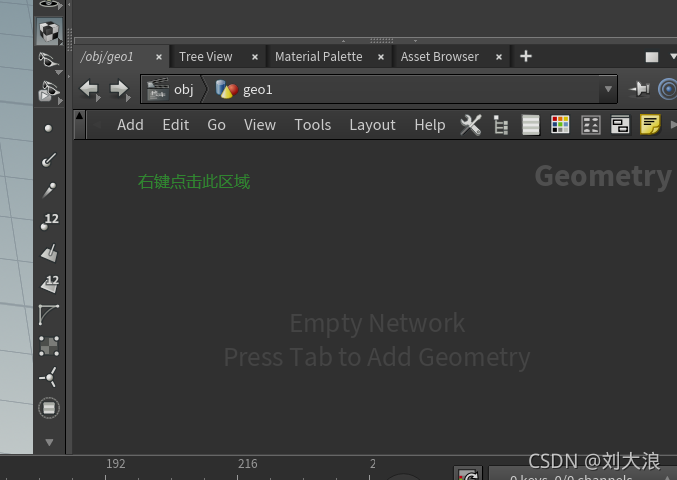Go back in network history
Viewport: 677px width, 480px height.
coord(90,90)
